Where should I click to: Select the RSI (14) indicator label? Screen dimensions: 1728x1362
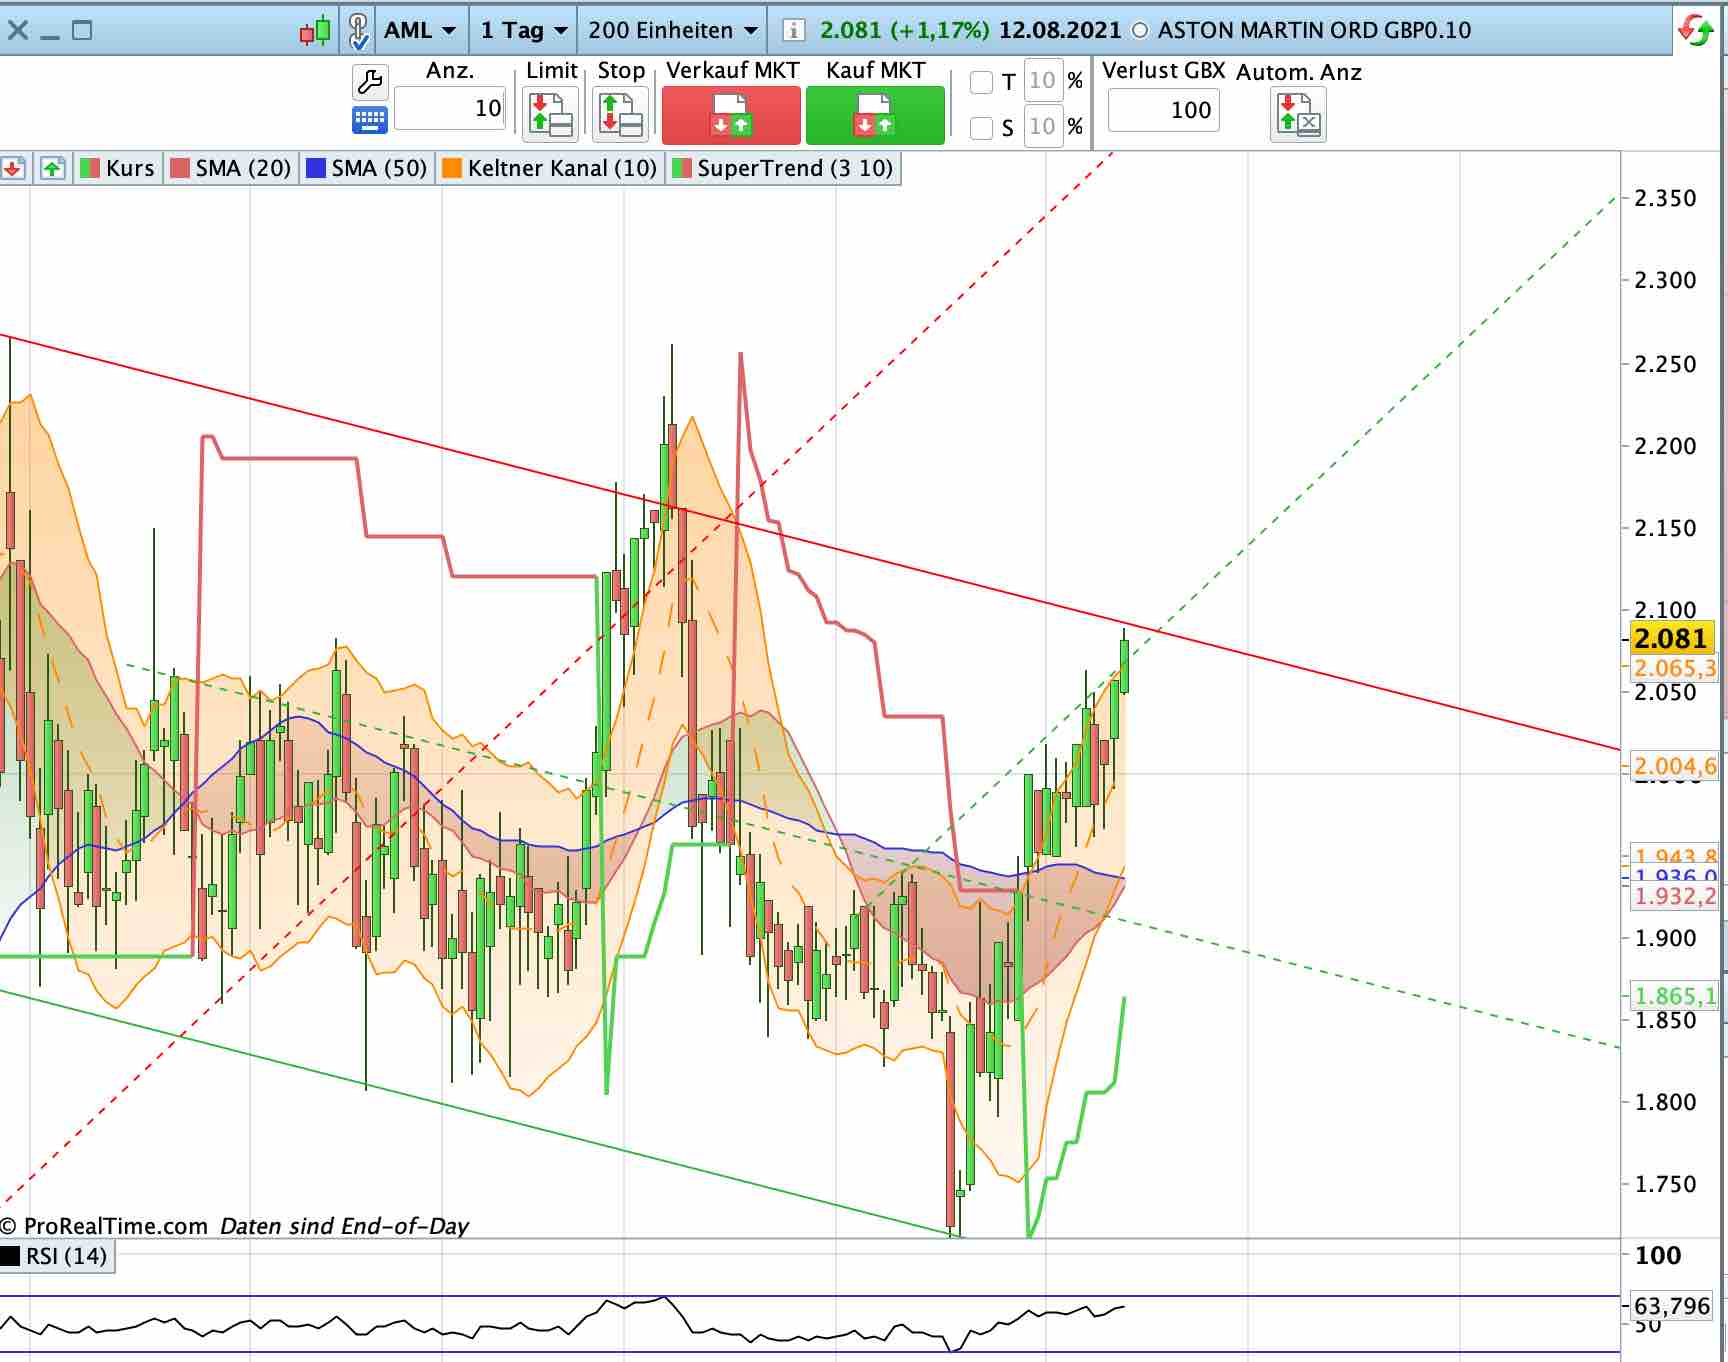tap(56, 1256)
